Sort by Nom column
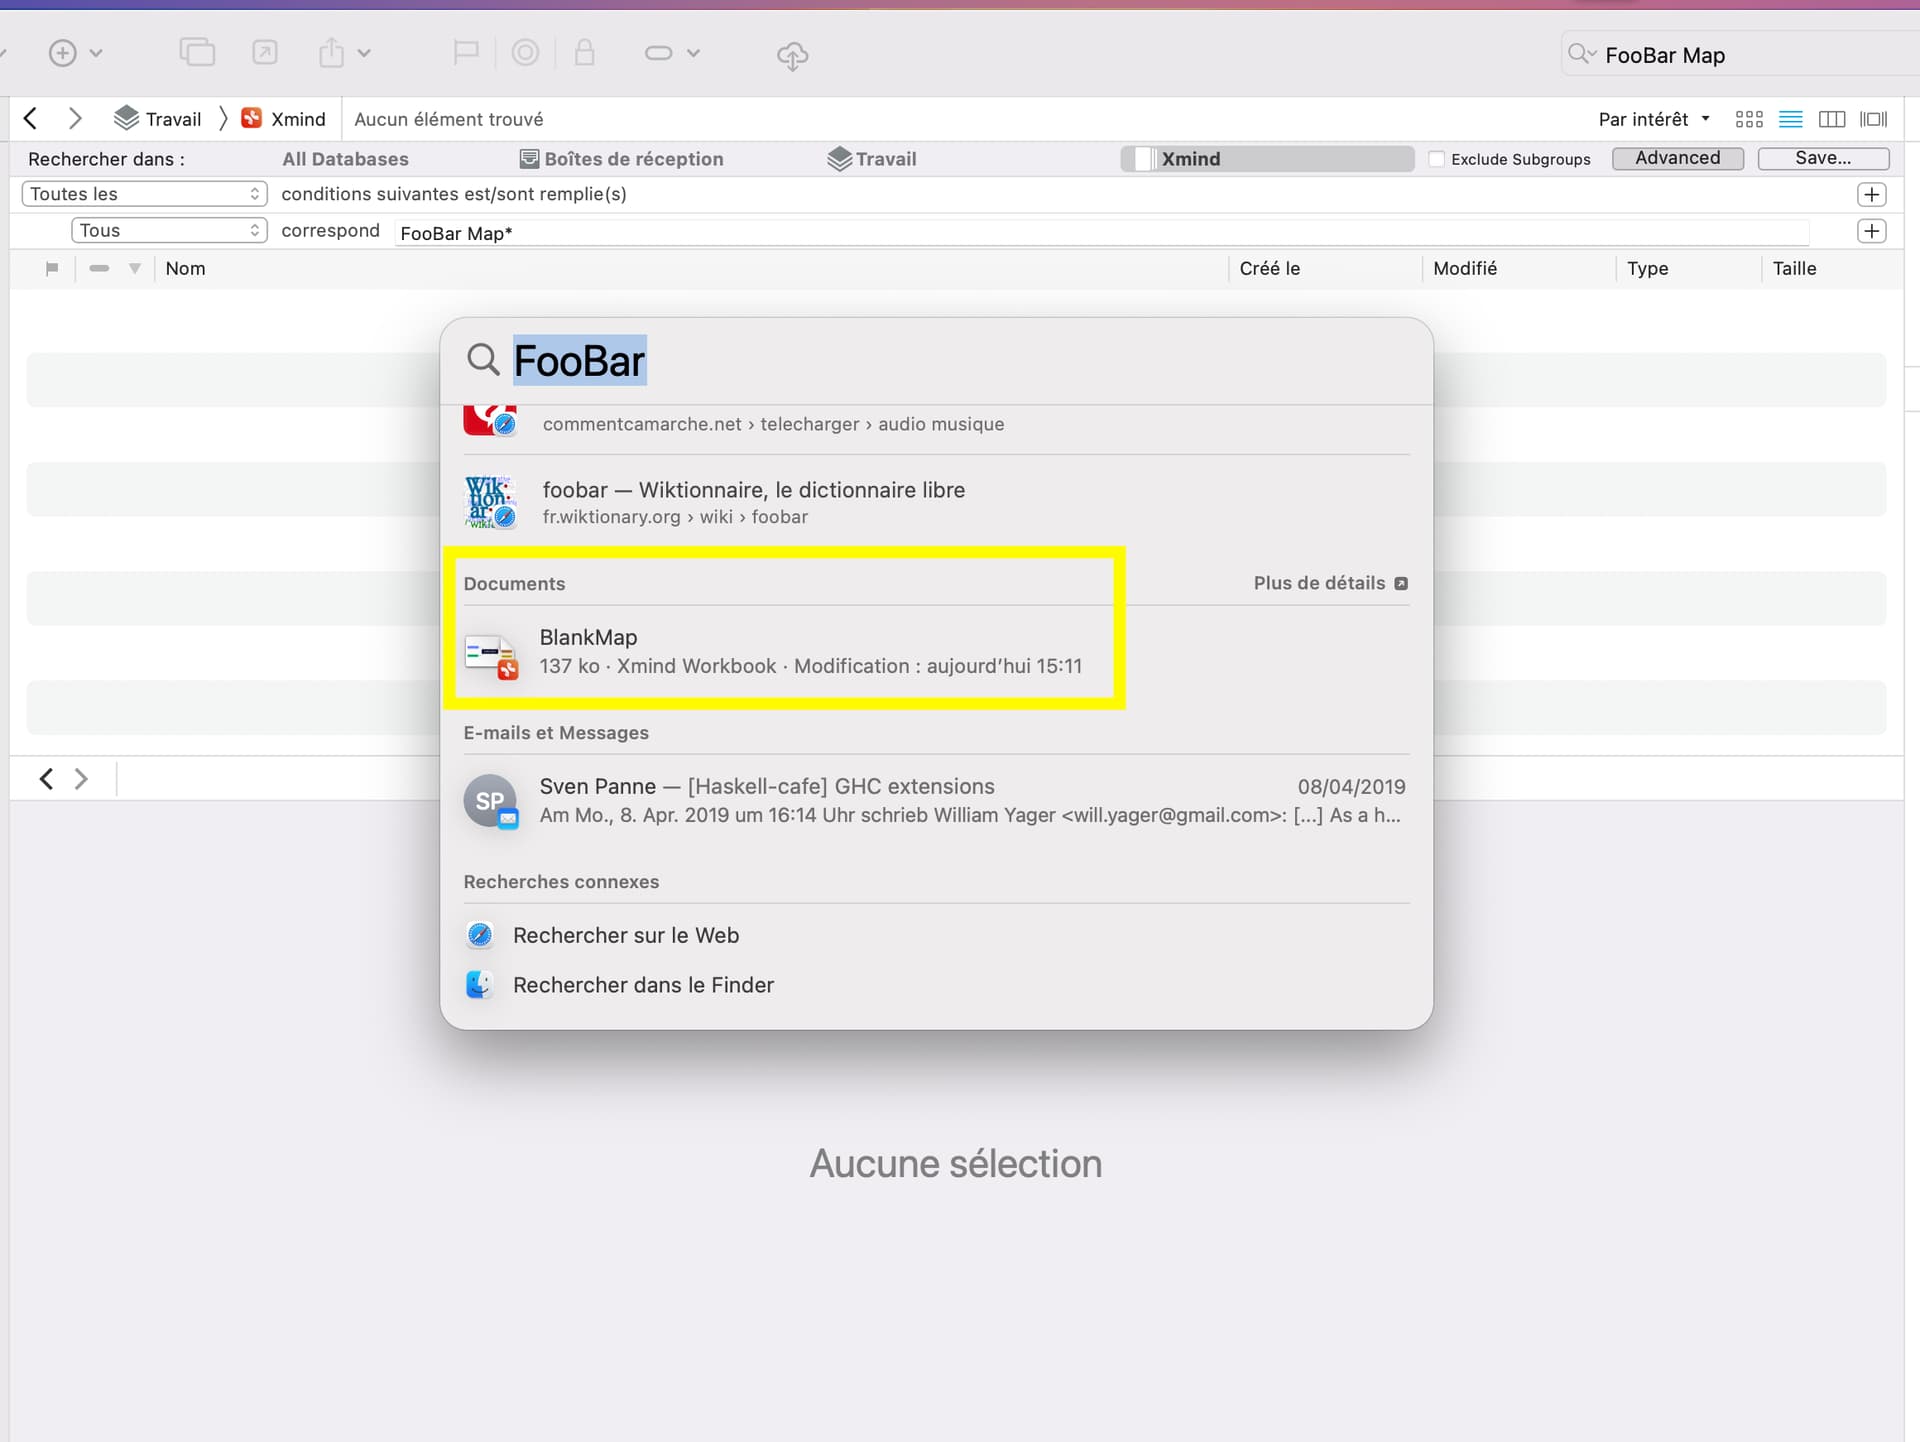This screenshot has width=1920, height=1442. [185, 268]
